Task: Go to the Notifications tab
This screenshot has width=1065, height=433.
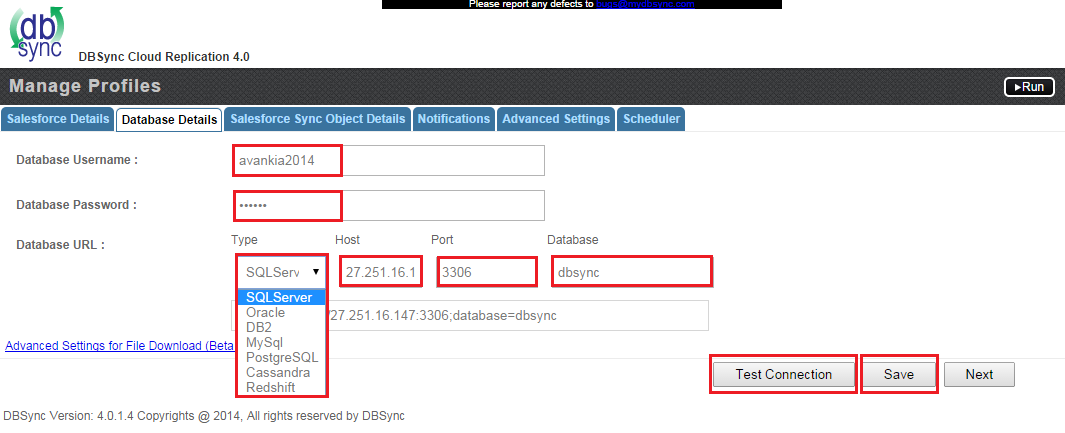Action: coord(454,119)
